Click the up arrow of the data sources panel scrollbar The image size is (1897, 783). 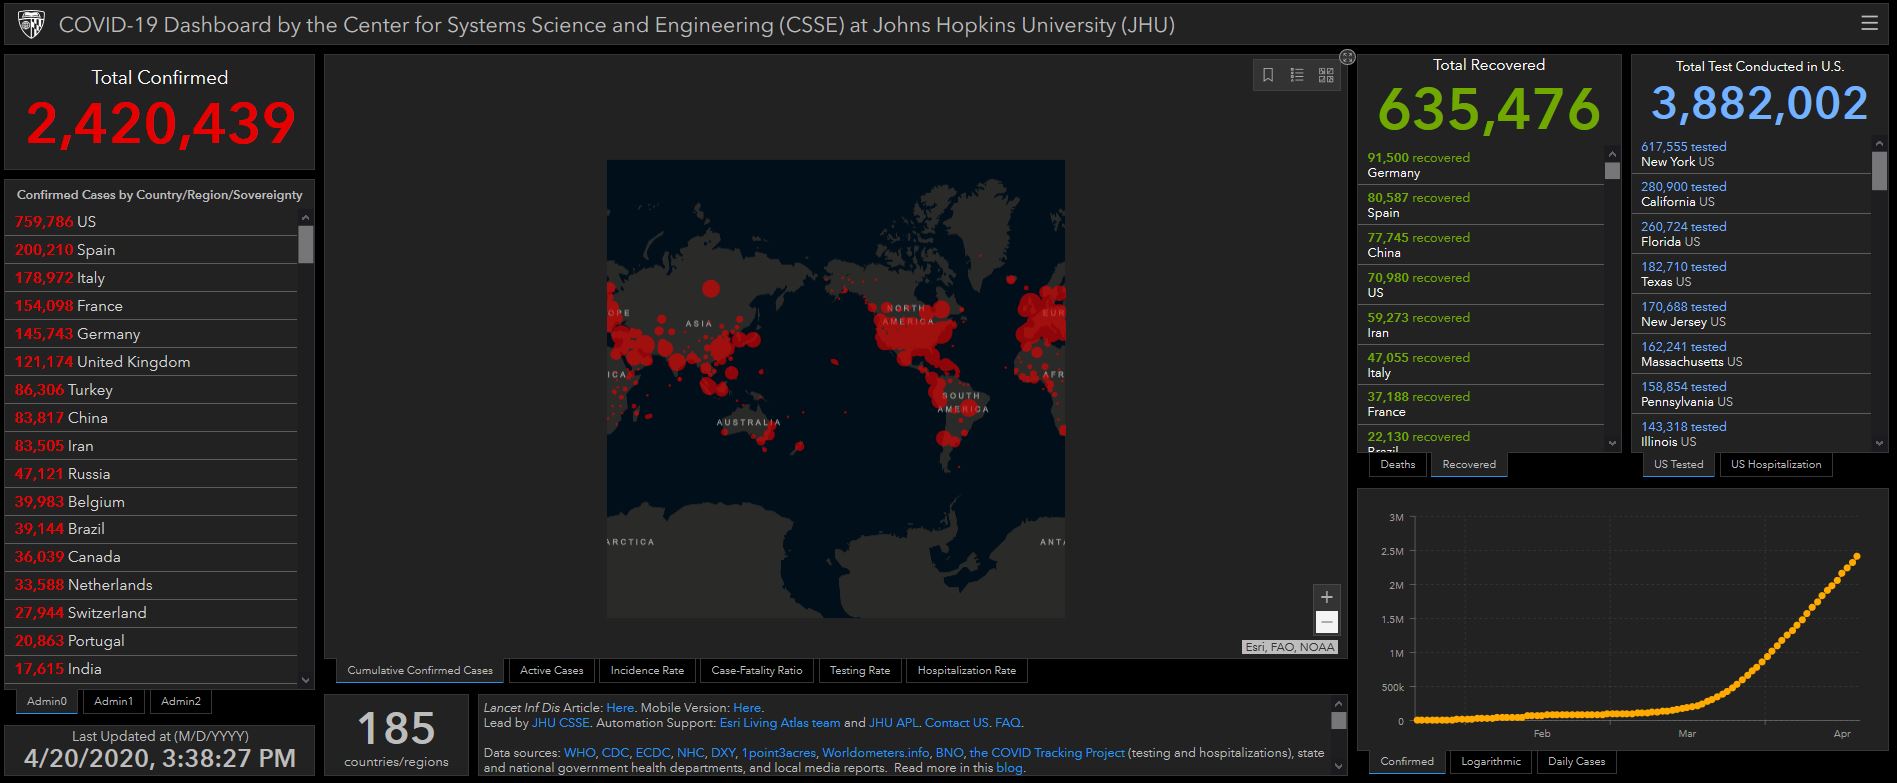click(1339, 704)
